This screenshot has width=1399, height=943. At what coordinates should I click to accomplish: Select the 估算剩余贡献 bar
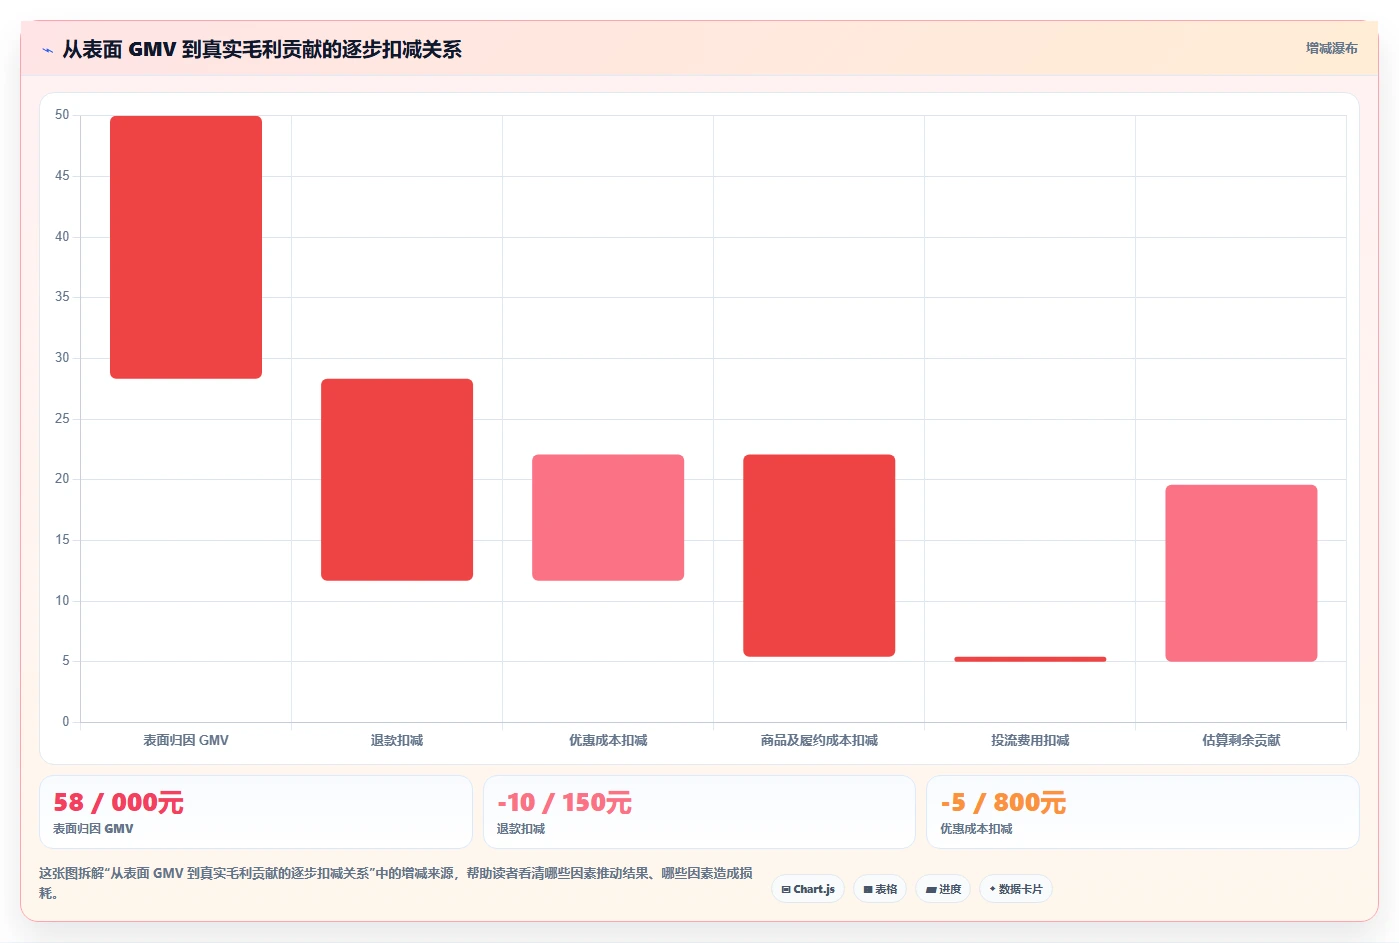pos(1241,573)
